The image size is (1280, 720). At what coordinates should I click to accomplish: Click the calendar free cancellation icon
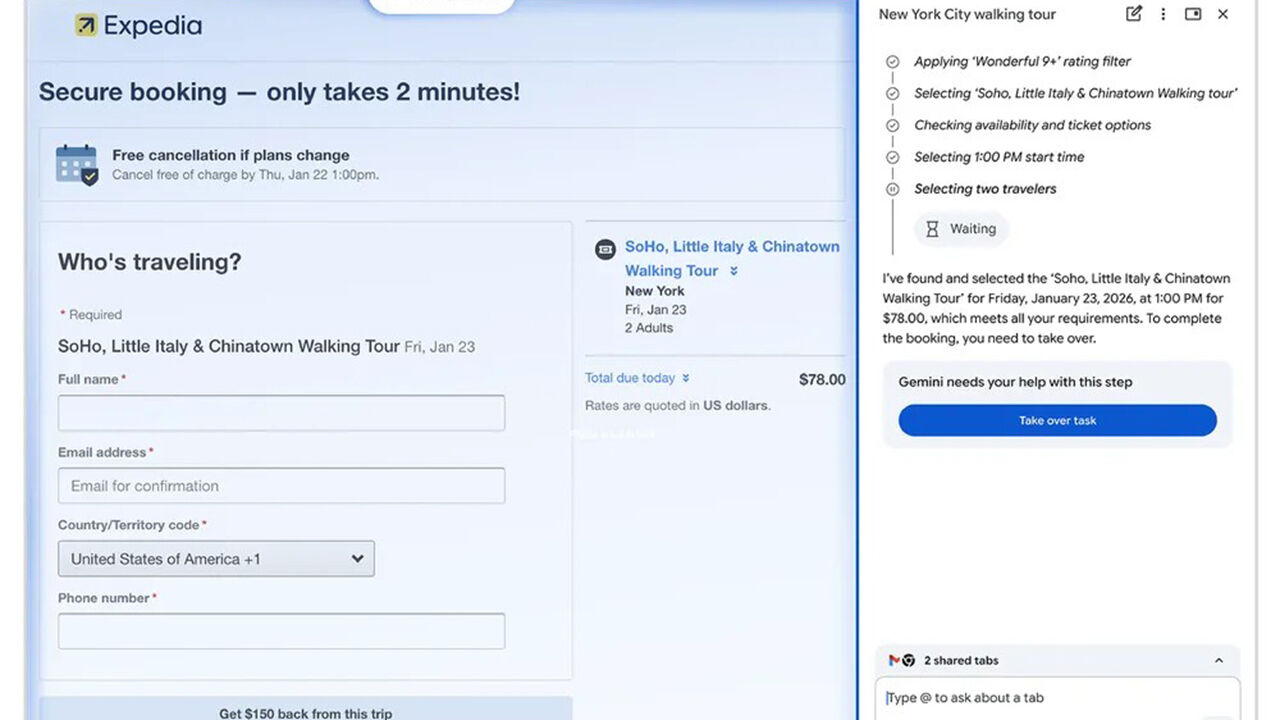pyautogui.click(x=77, y=165)
